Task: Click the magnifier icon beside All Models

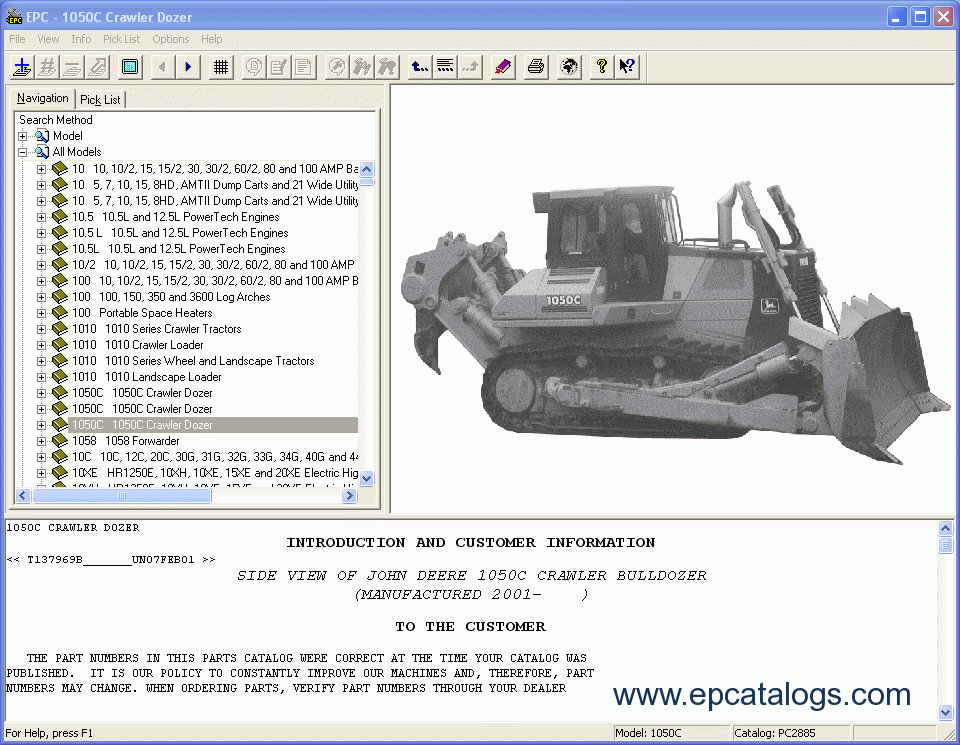Action: click(x=42, y=152)
